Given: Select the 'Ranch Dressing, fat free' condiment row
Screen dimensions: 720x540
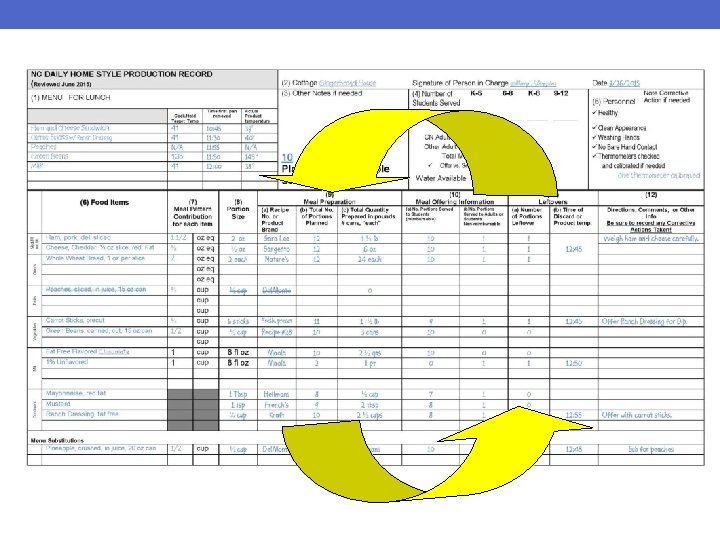Looking at the screenshot, I should tap(82, 414).
